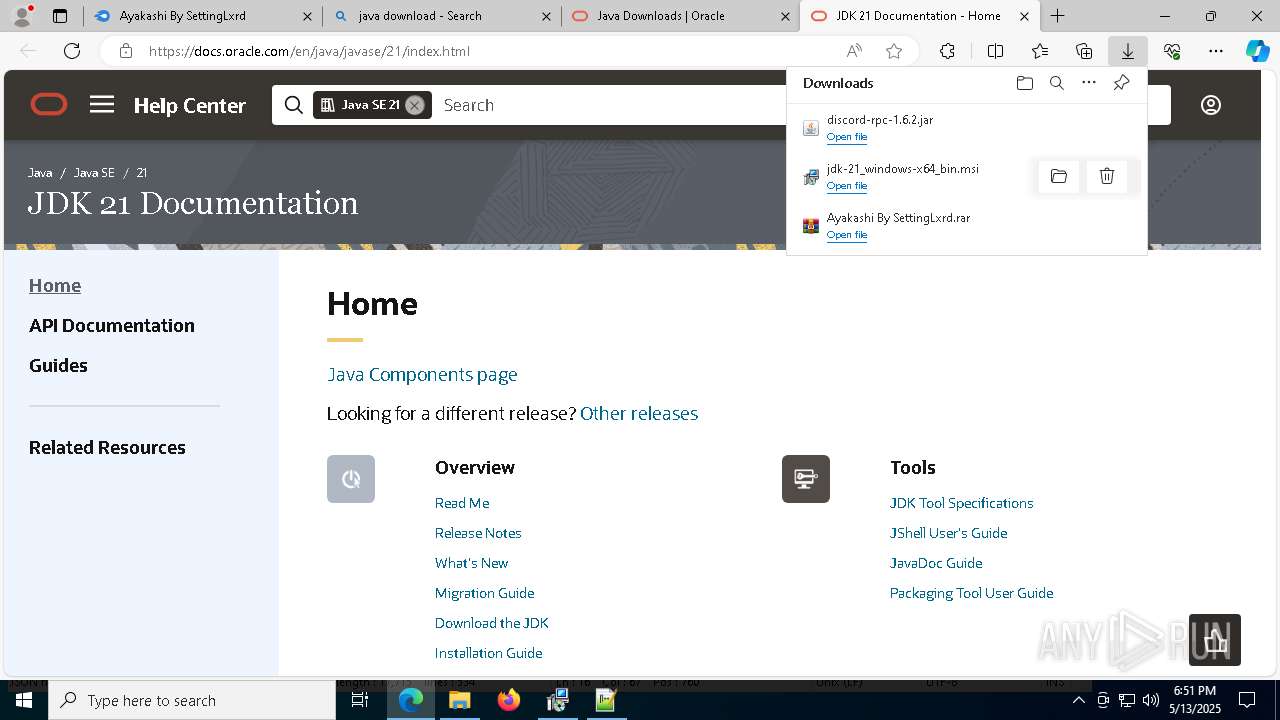The image size is (1280, 720).
Task: Select Home in the left navigation
Action: click(55, 286)
